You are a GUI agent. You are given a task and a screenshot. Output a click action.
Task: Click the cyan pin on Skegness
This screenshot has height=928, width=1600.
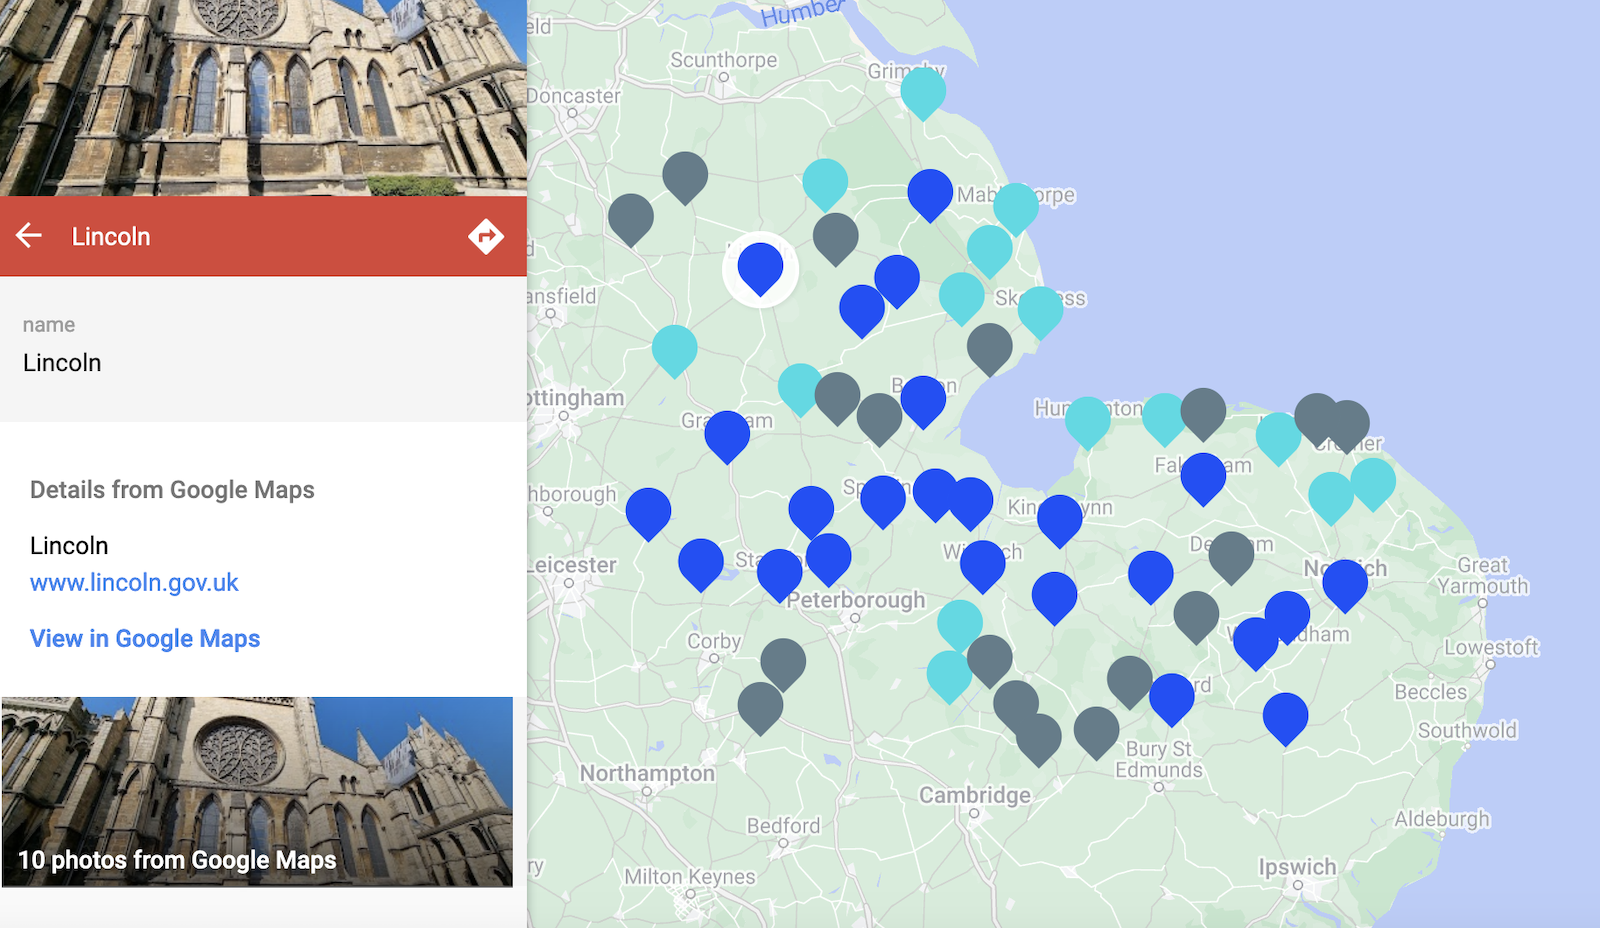(1040, 309)
